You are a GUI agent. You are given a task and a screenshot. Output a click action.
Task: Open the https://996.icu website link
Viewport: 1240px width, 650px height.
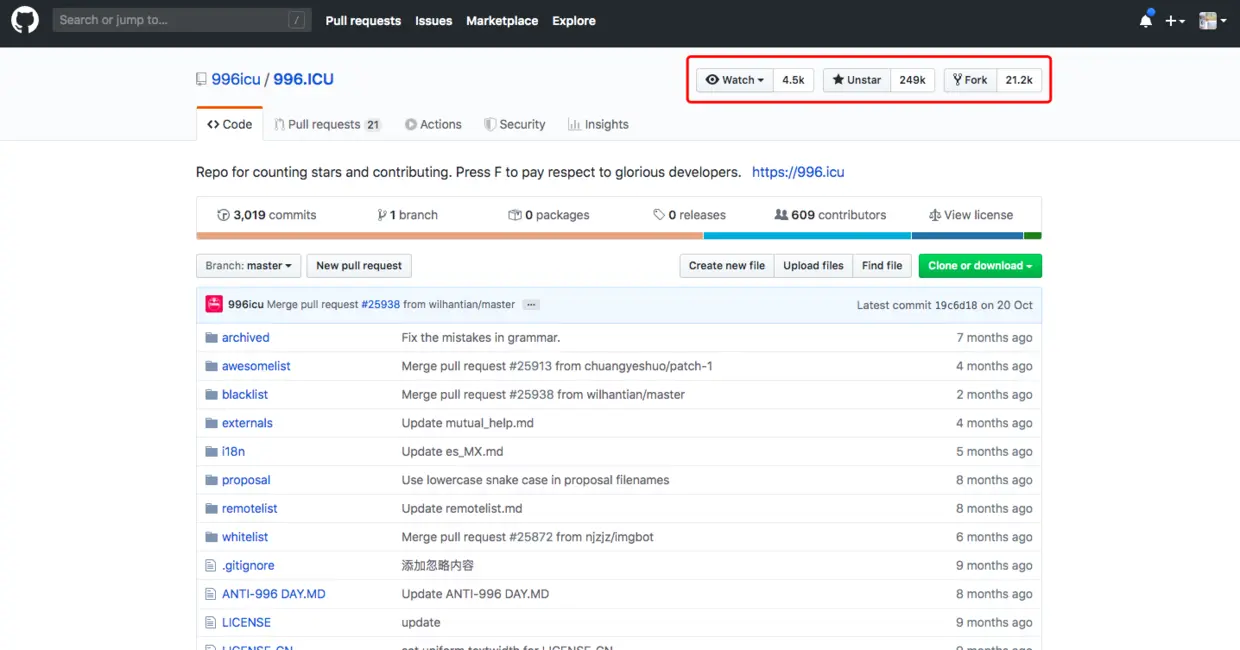(x=798, y=172)
